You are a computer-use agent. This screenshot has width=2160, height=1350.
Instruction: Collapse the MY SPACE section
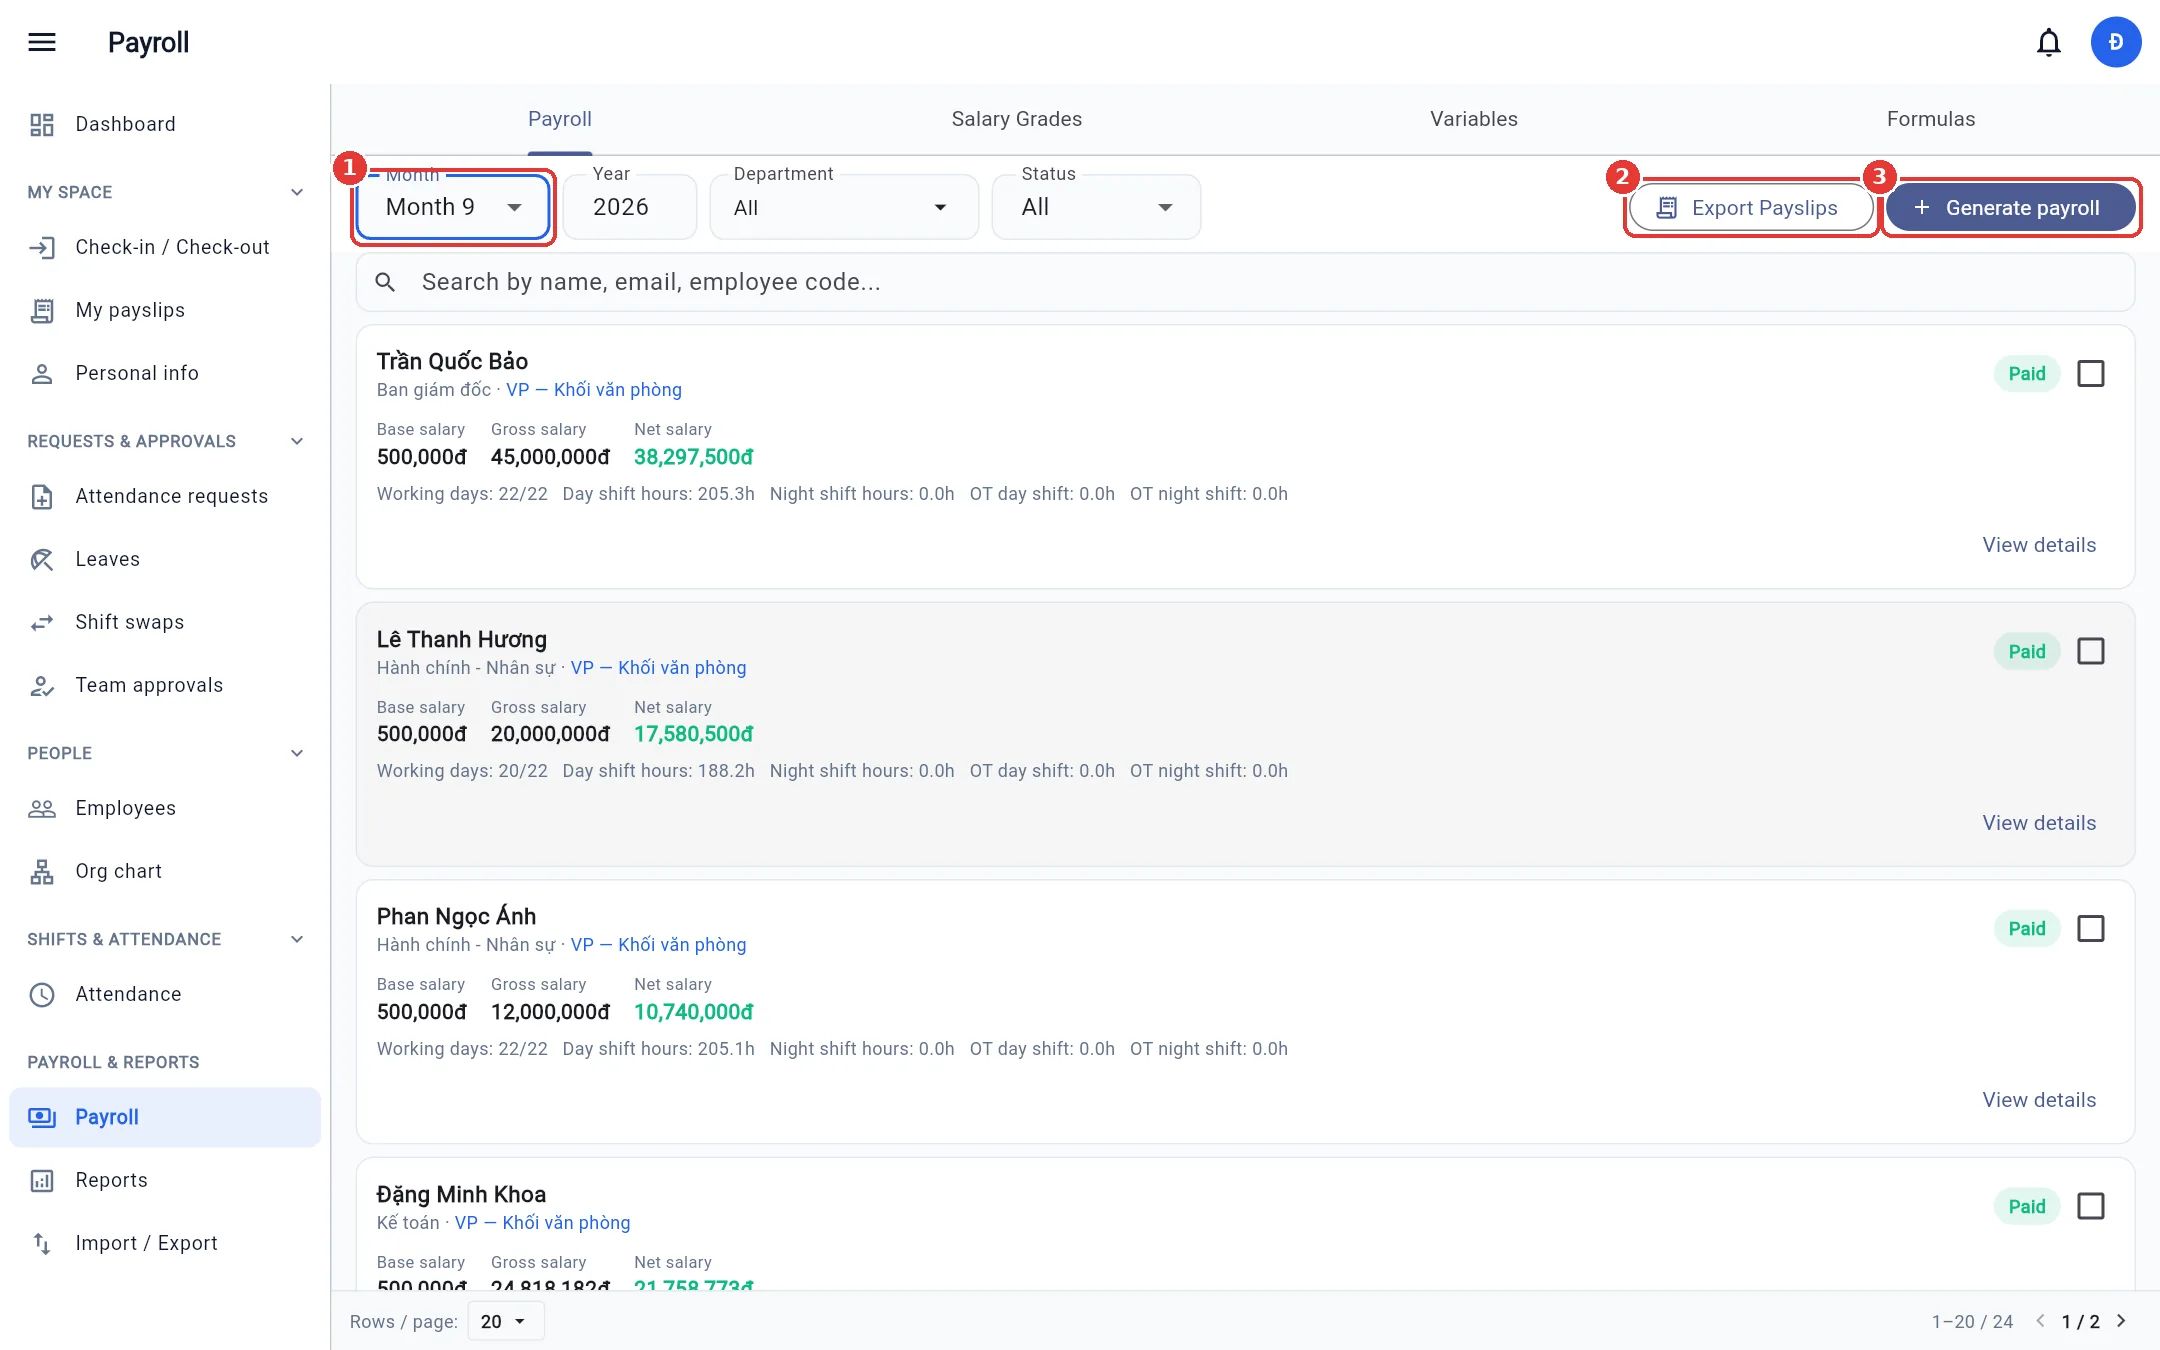coord(297,192)
